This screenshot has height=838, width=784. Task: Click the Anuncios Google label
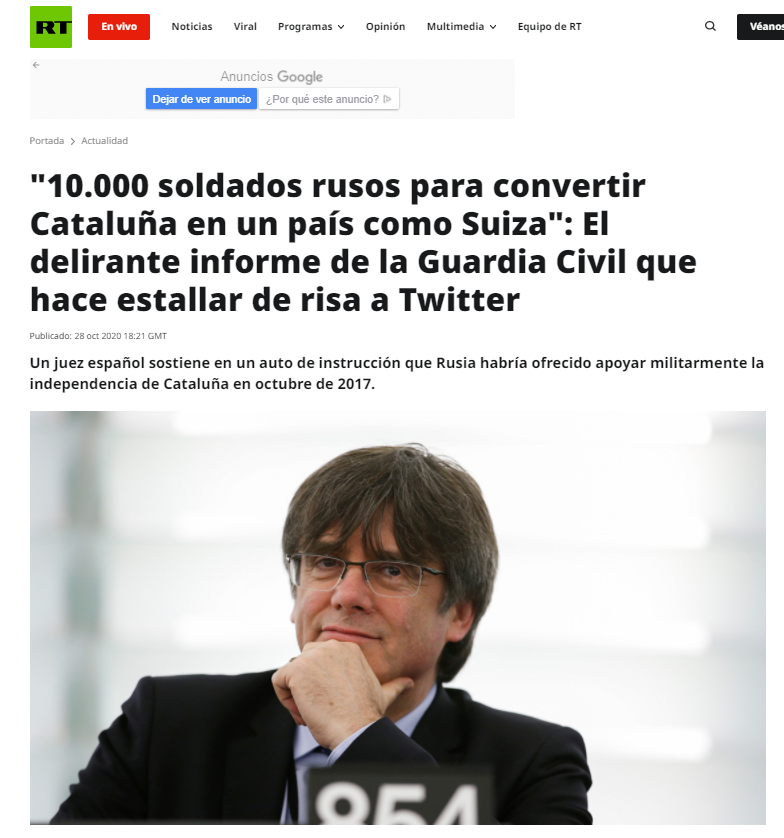(x=271, y=77)
